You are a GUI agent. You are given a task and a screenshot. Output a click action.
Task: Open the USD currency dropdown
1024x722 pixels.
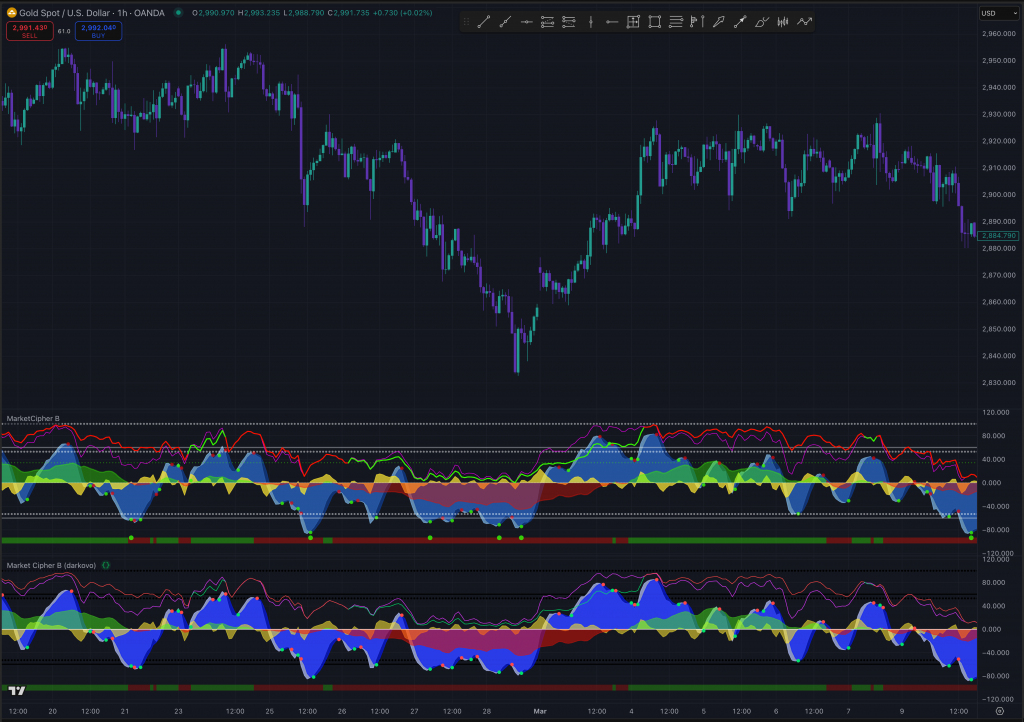coord(992,13)
